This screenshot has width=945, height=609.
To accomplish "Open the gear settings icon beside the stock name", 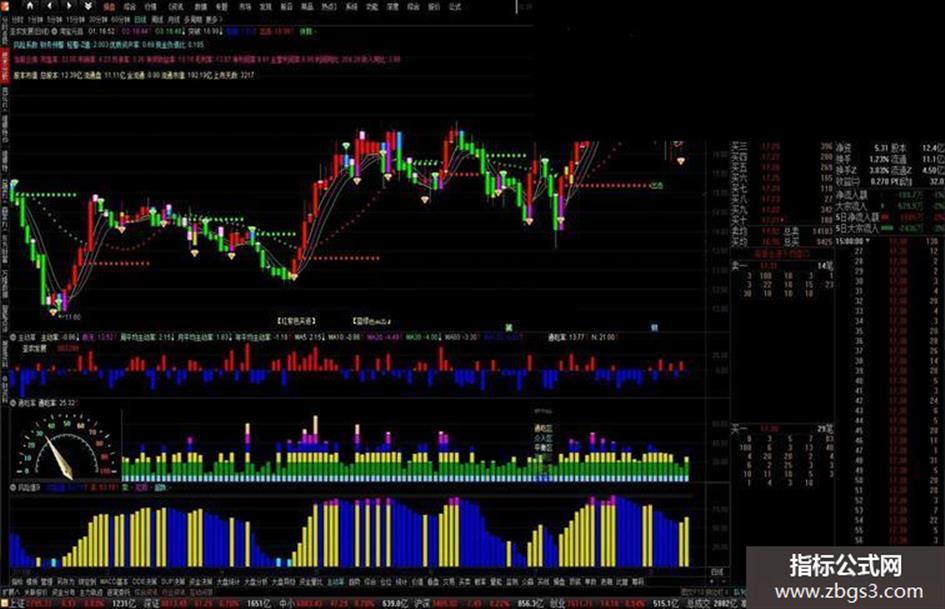I will pos(54,31).
